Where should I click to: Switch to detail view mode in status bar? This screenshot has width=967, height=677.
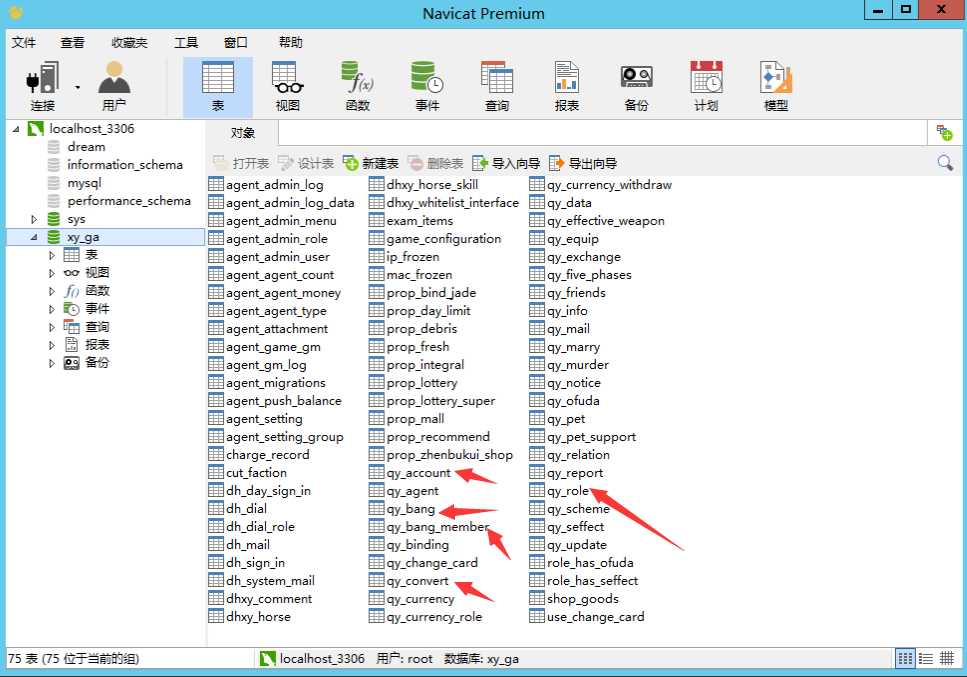tap(926, 658)
